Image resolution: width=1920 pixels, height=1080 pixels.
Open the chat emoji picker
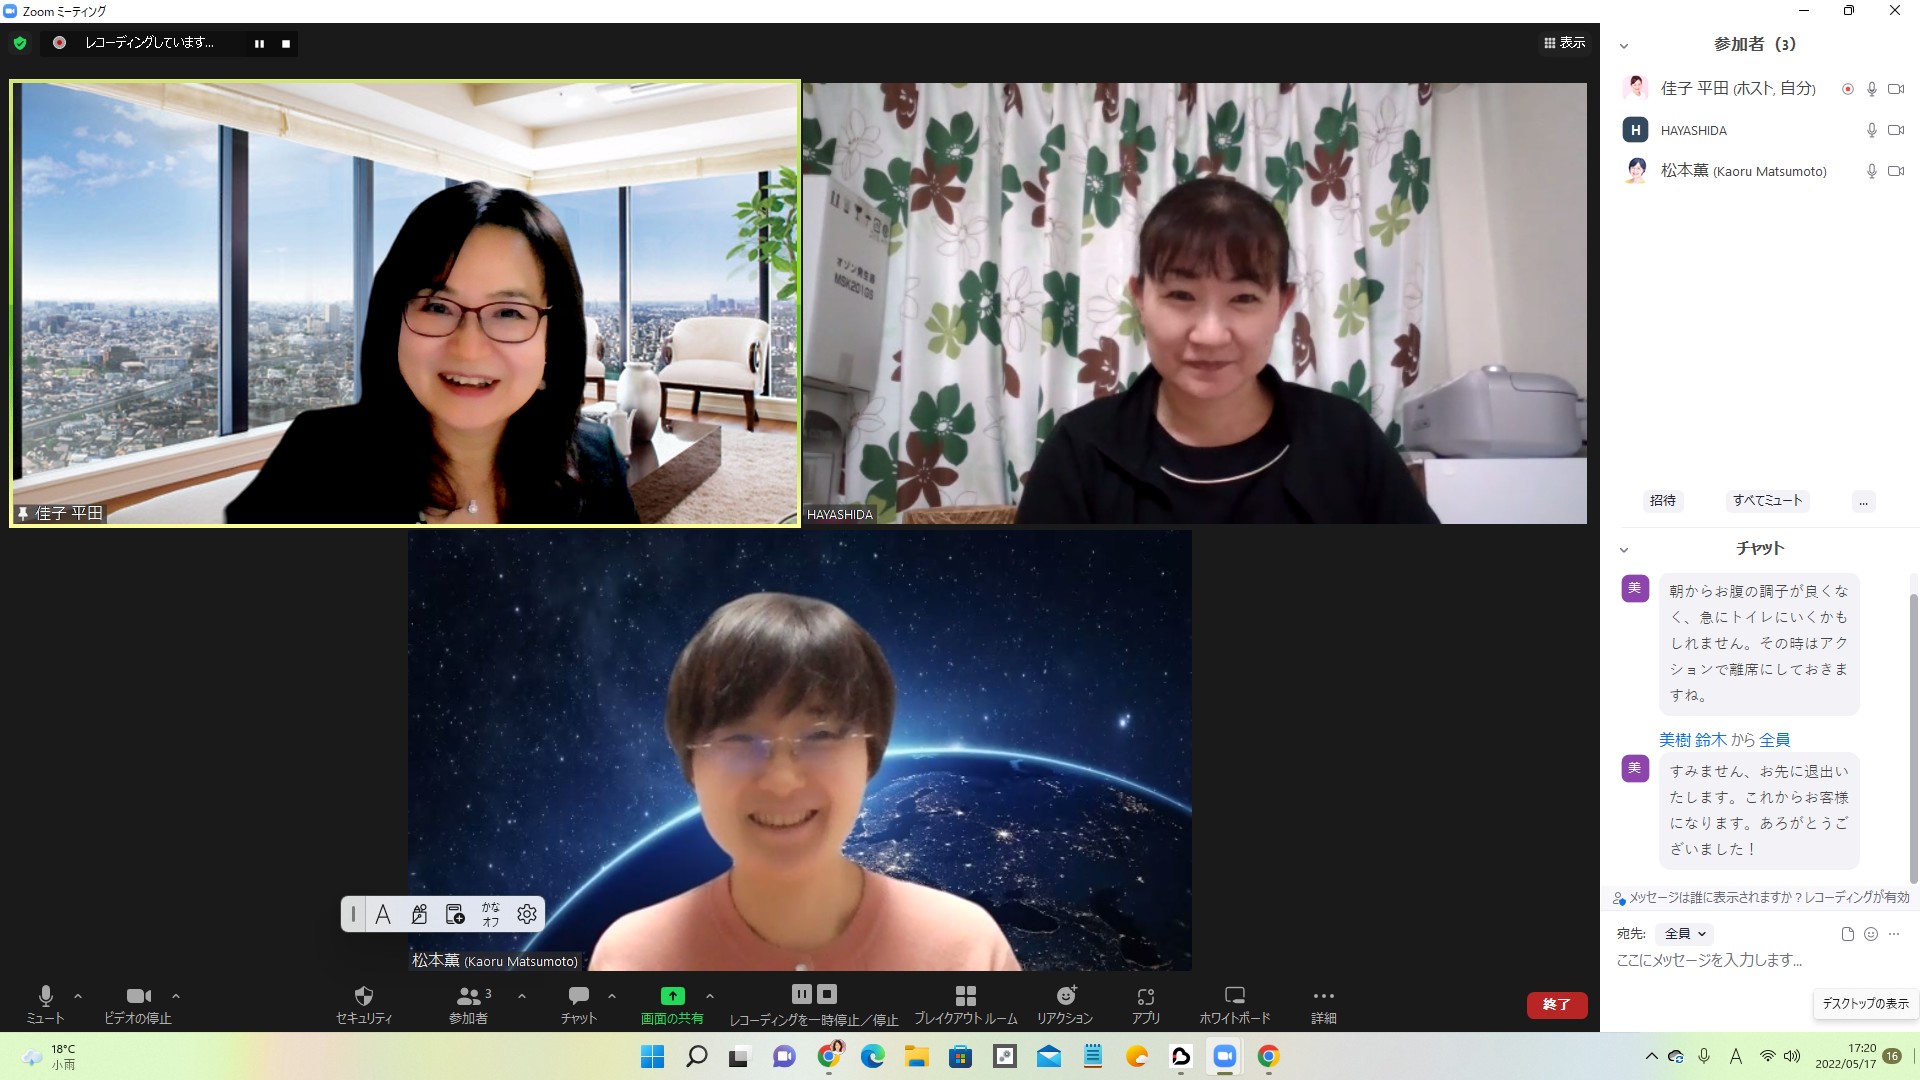point(1871,934)
